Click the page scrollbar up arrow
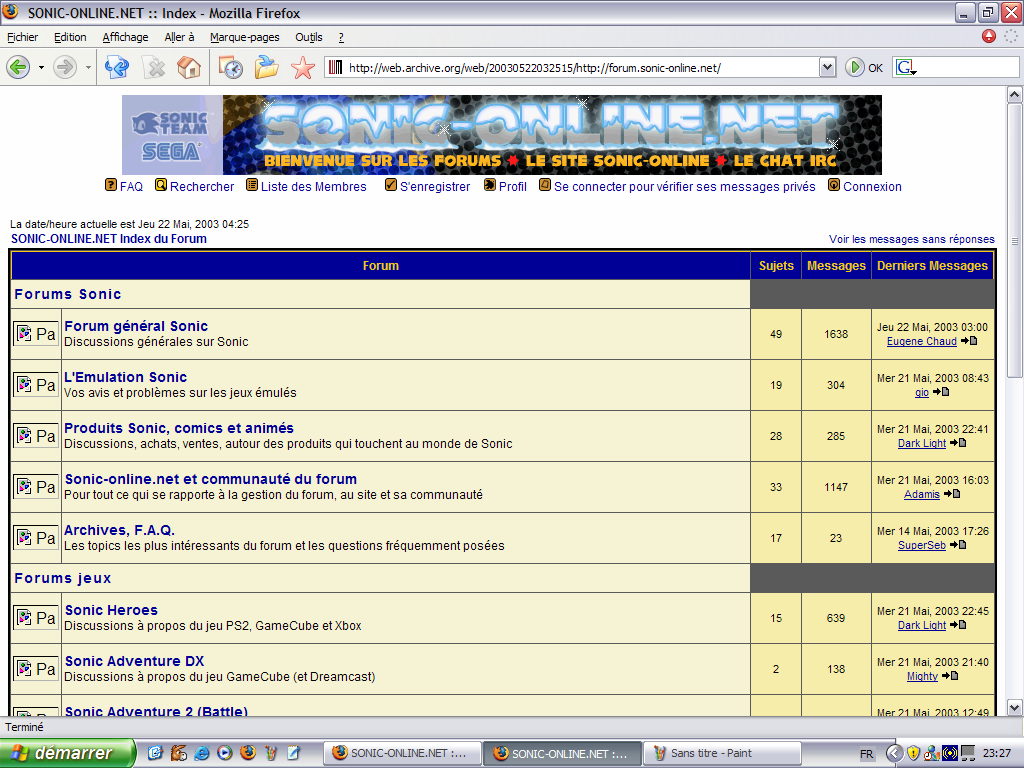 (1014, 95)
